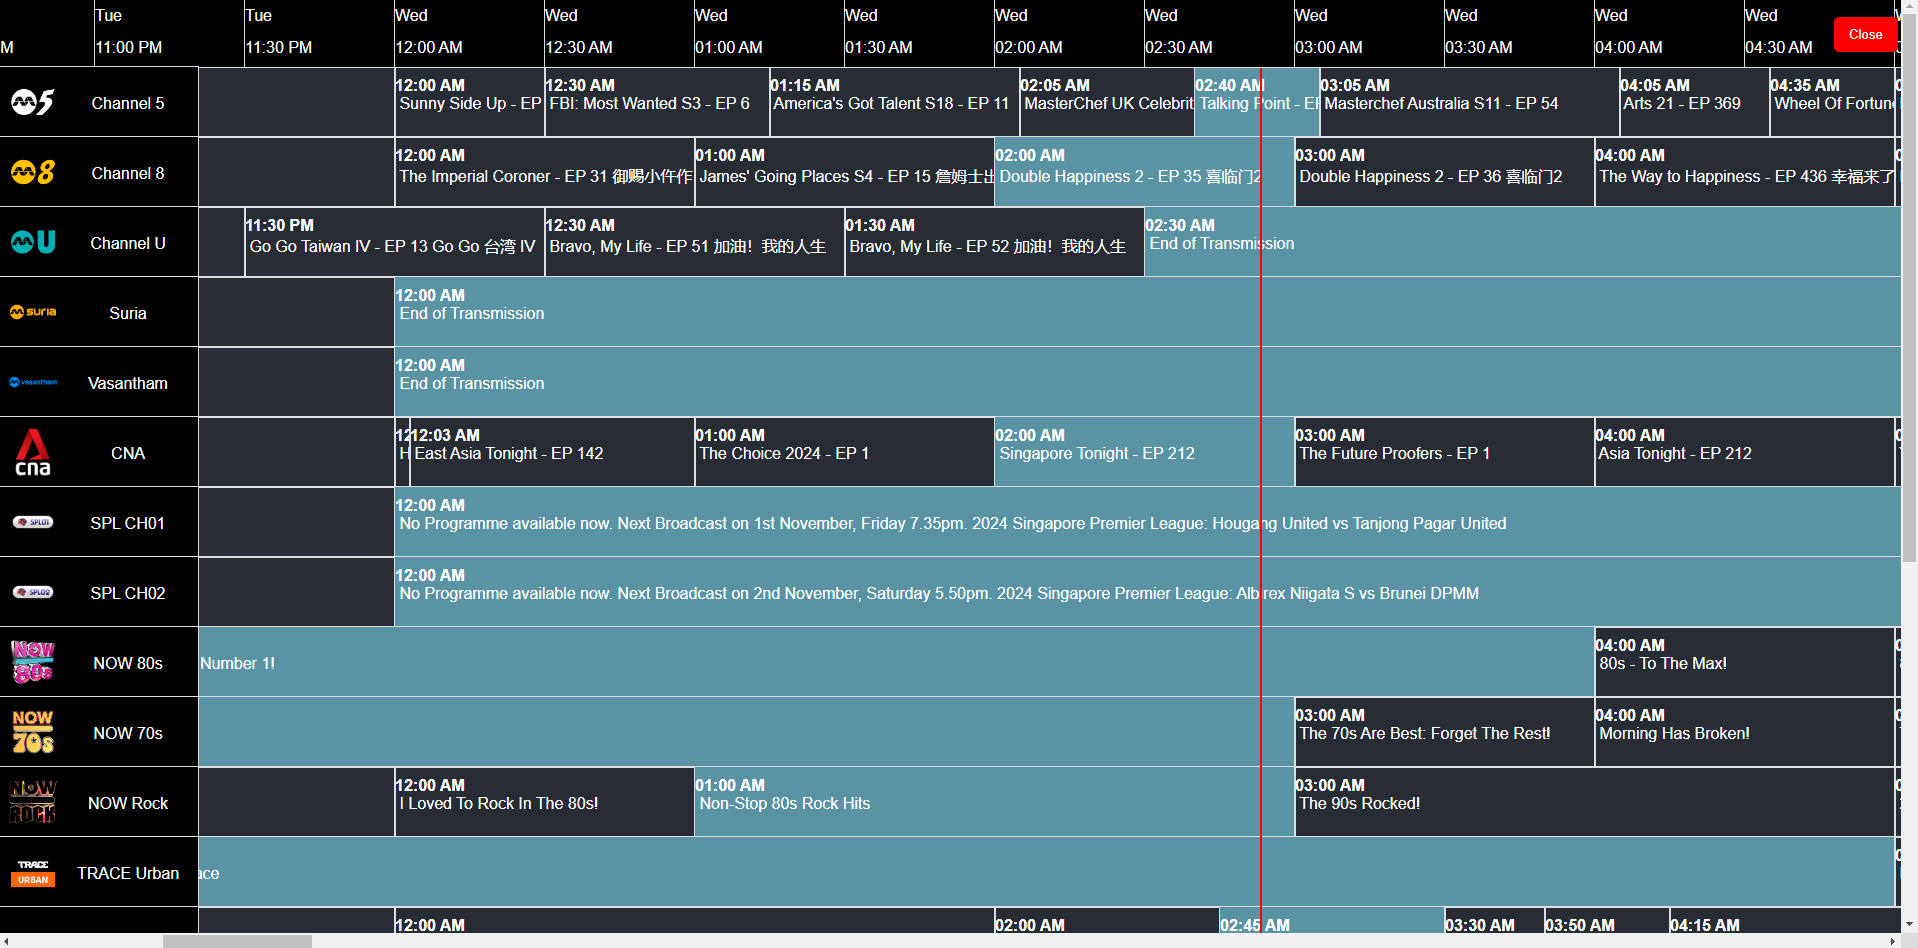Click the Channel 5 logo icon

pos(33,102)
